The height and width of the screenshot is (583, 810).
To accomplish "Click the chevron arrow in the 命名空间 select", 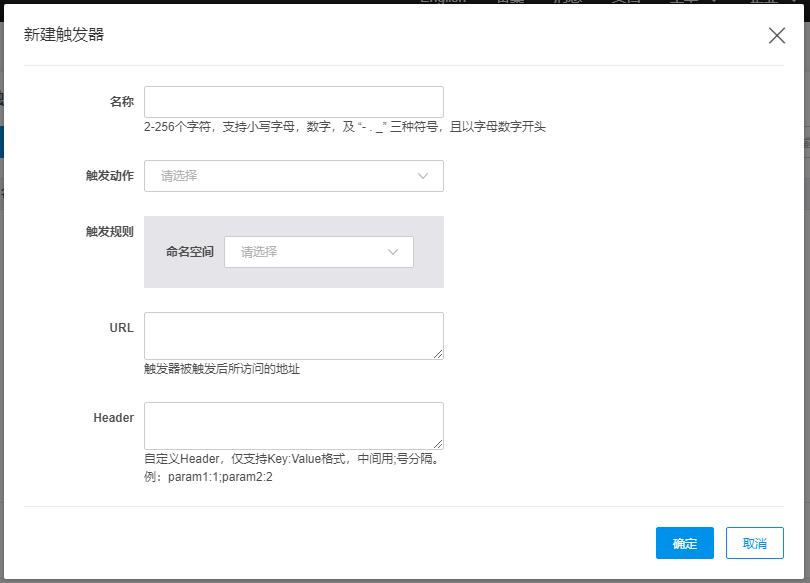I will click(393, 252).
